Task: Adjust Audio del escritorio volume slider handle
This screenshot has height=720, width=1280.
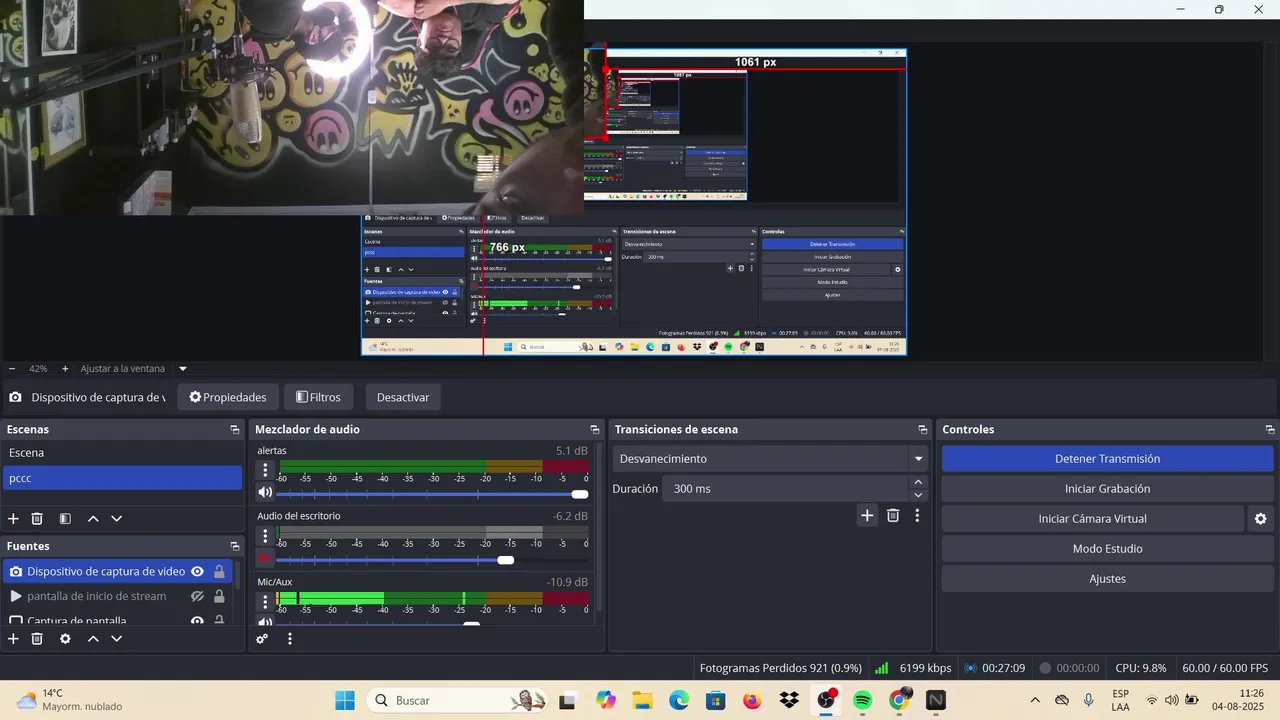Action: (506, 560)
